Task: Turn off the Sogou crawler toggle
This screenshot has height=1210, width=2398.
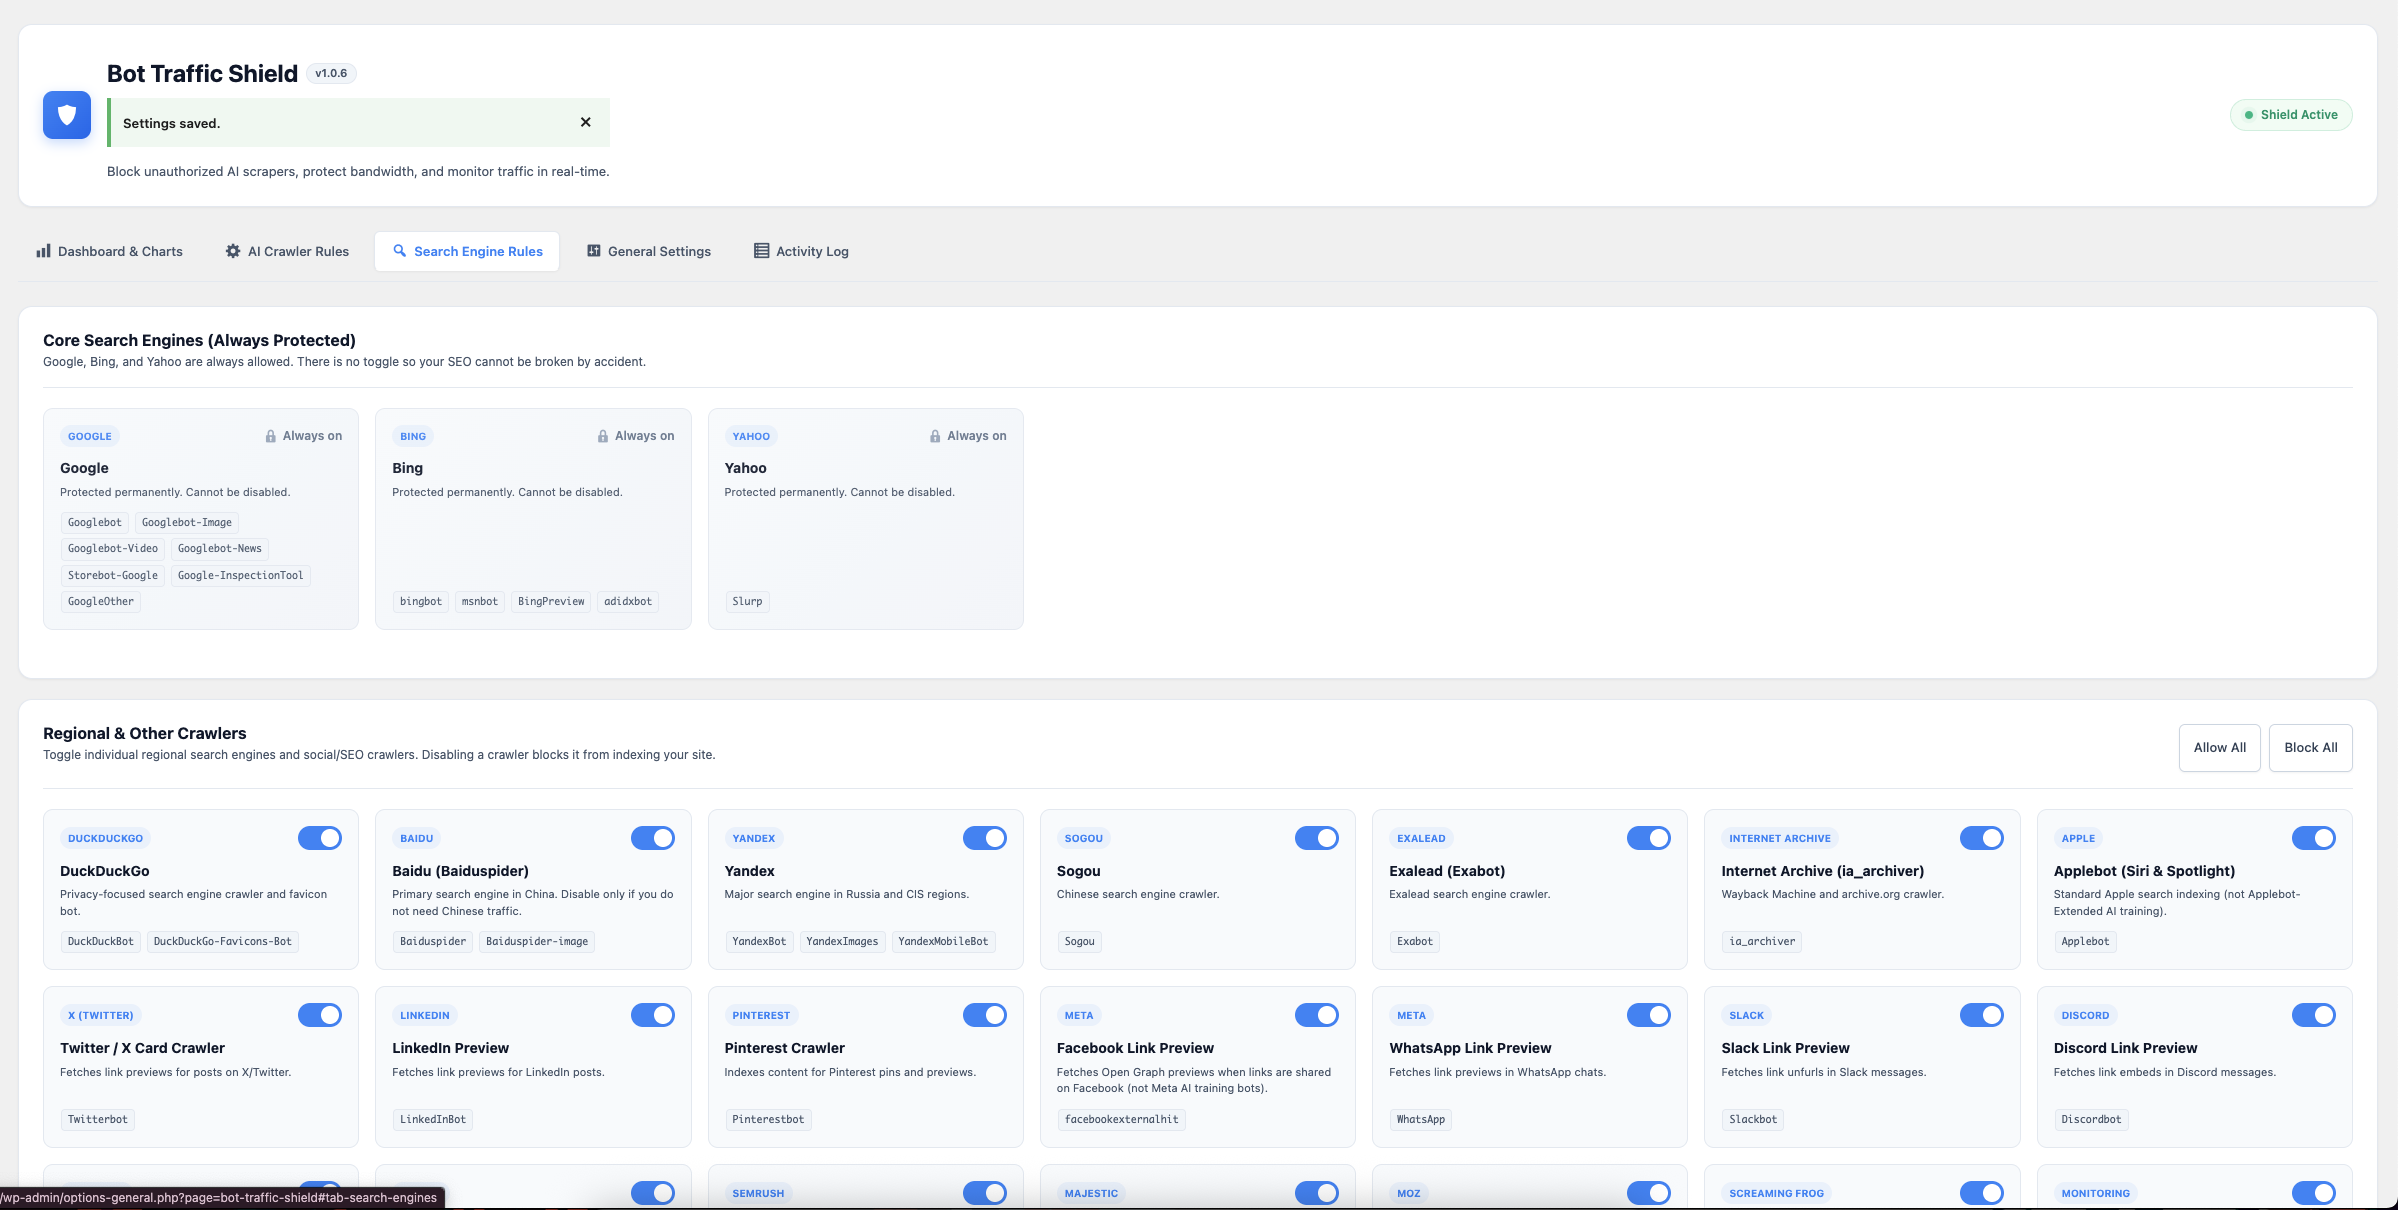Action: (1317, 838)
